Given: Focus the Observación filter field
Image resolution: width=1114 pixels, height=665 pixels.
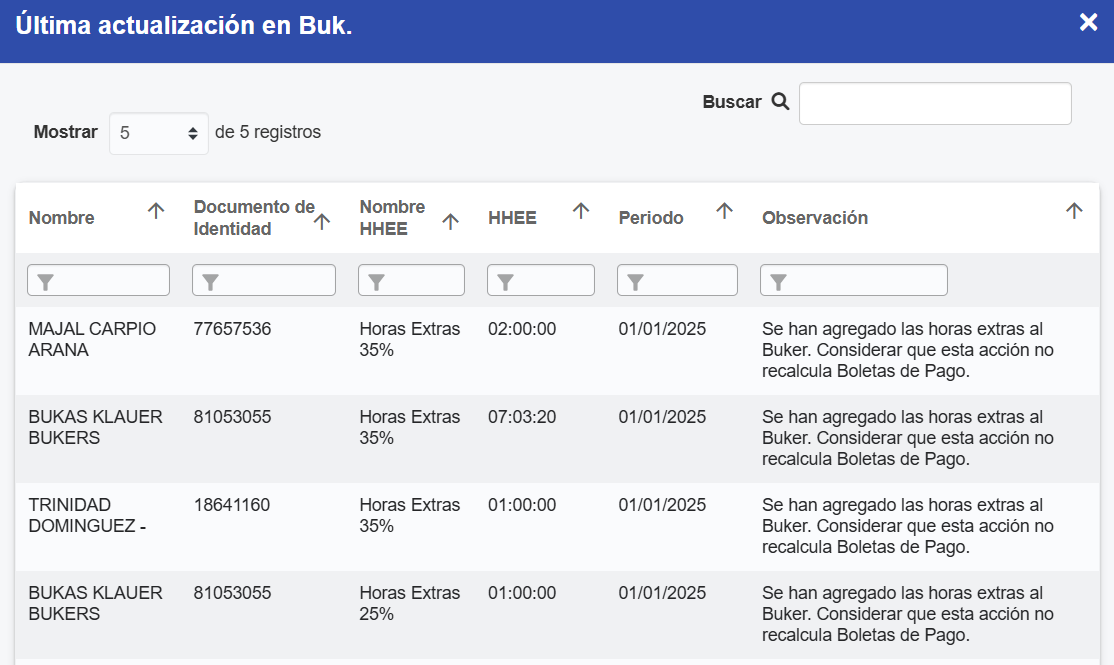Looking at the screenshot, I should click(854, 281).
